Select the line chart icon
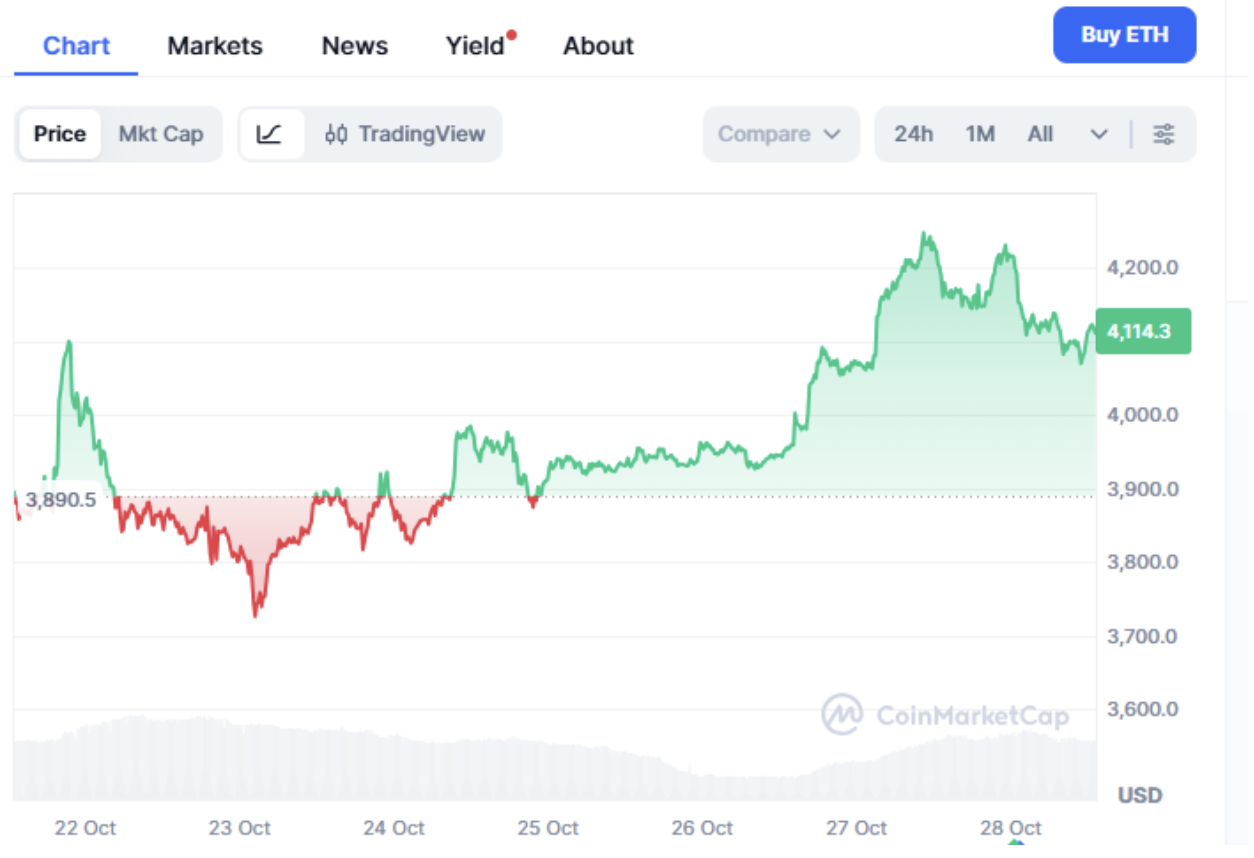This screenshot has height=858, width=1254. pyautogui.click(x=269, y=134)
